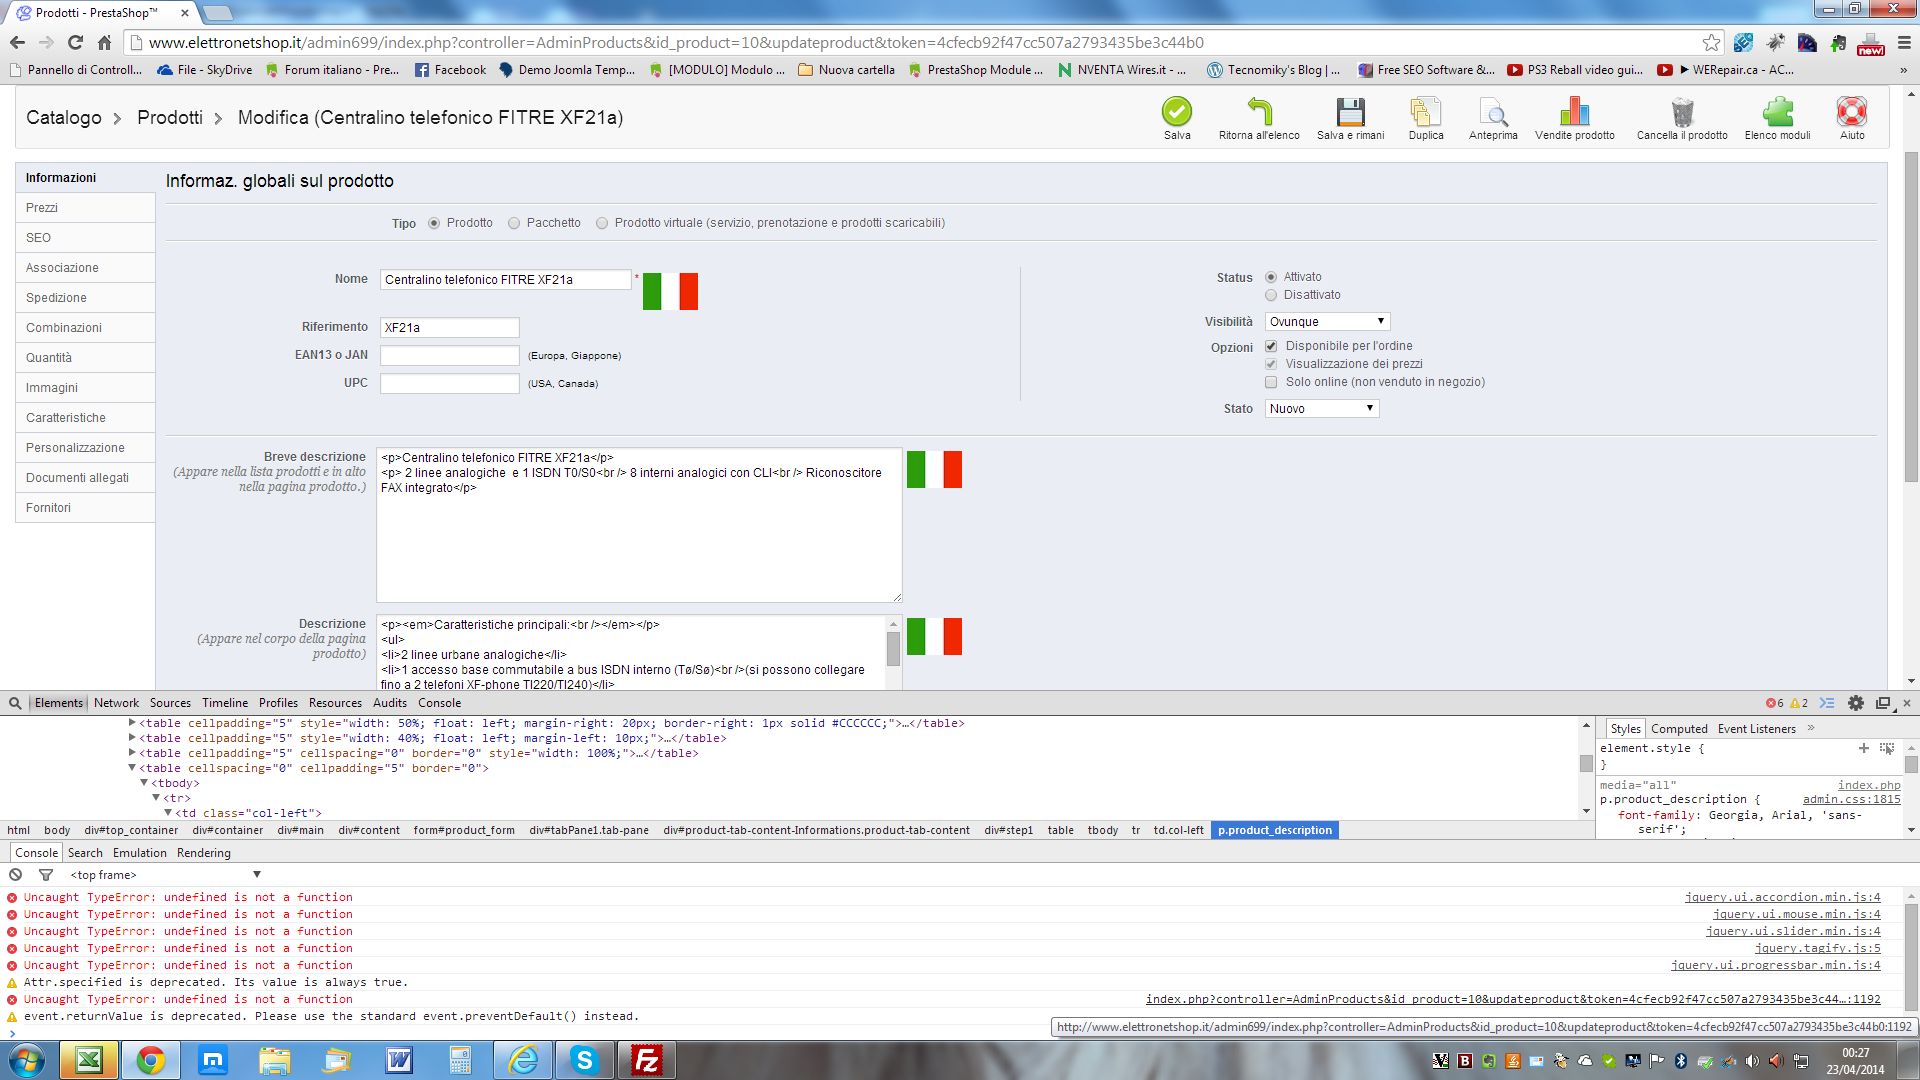Viewport: 1920px width, 1080px height.
Task: Click into the EAN13 o JAN field
Action: coord(450,356)
